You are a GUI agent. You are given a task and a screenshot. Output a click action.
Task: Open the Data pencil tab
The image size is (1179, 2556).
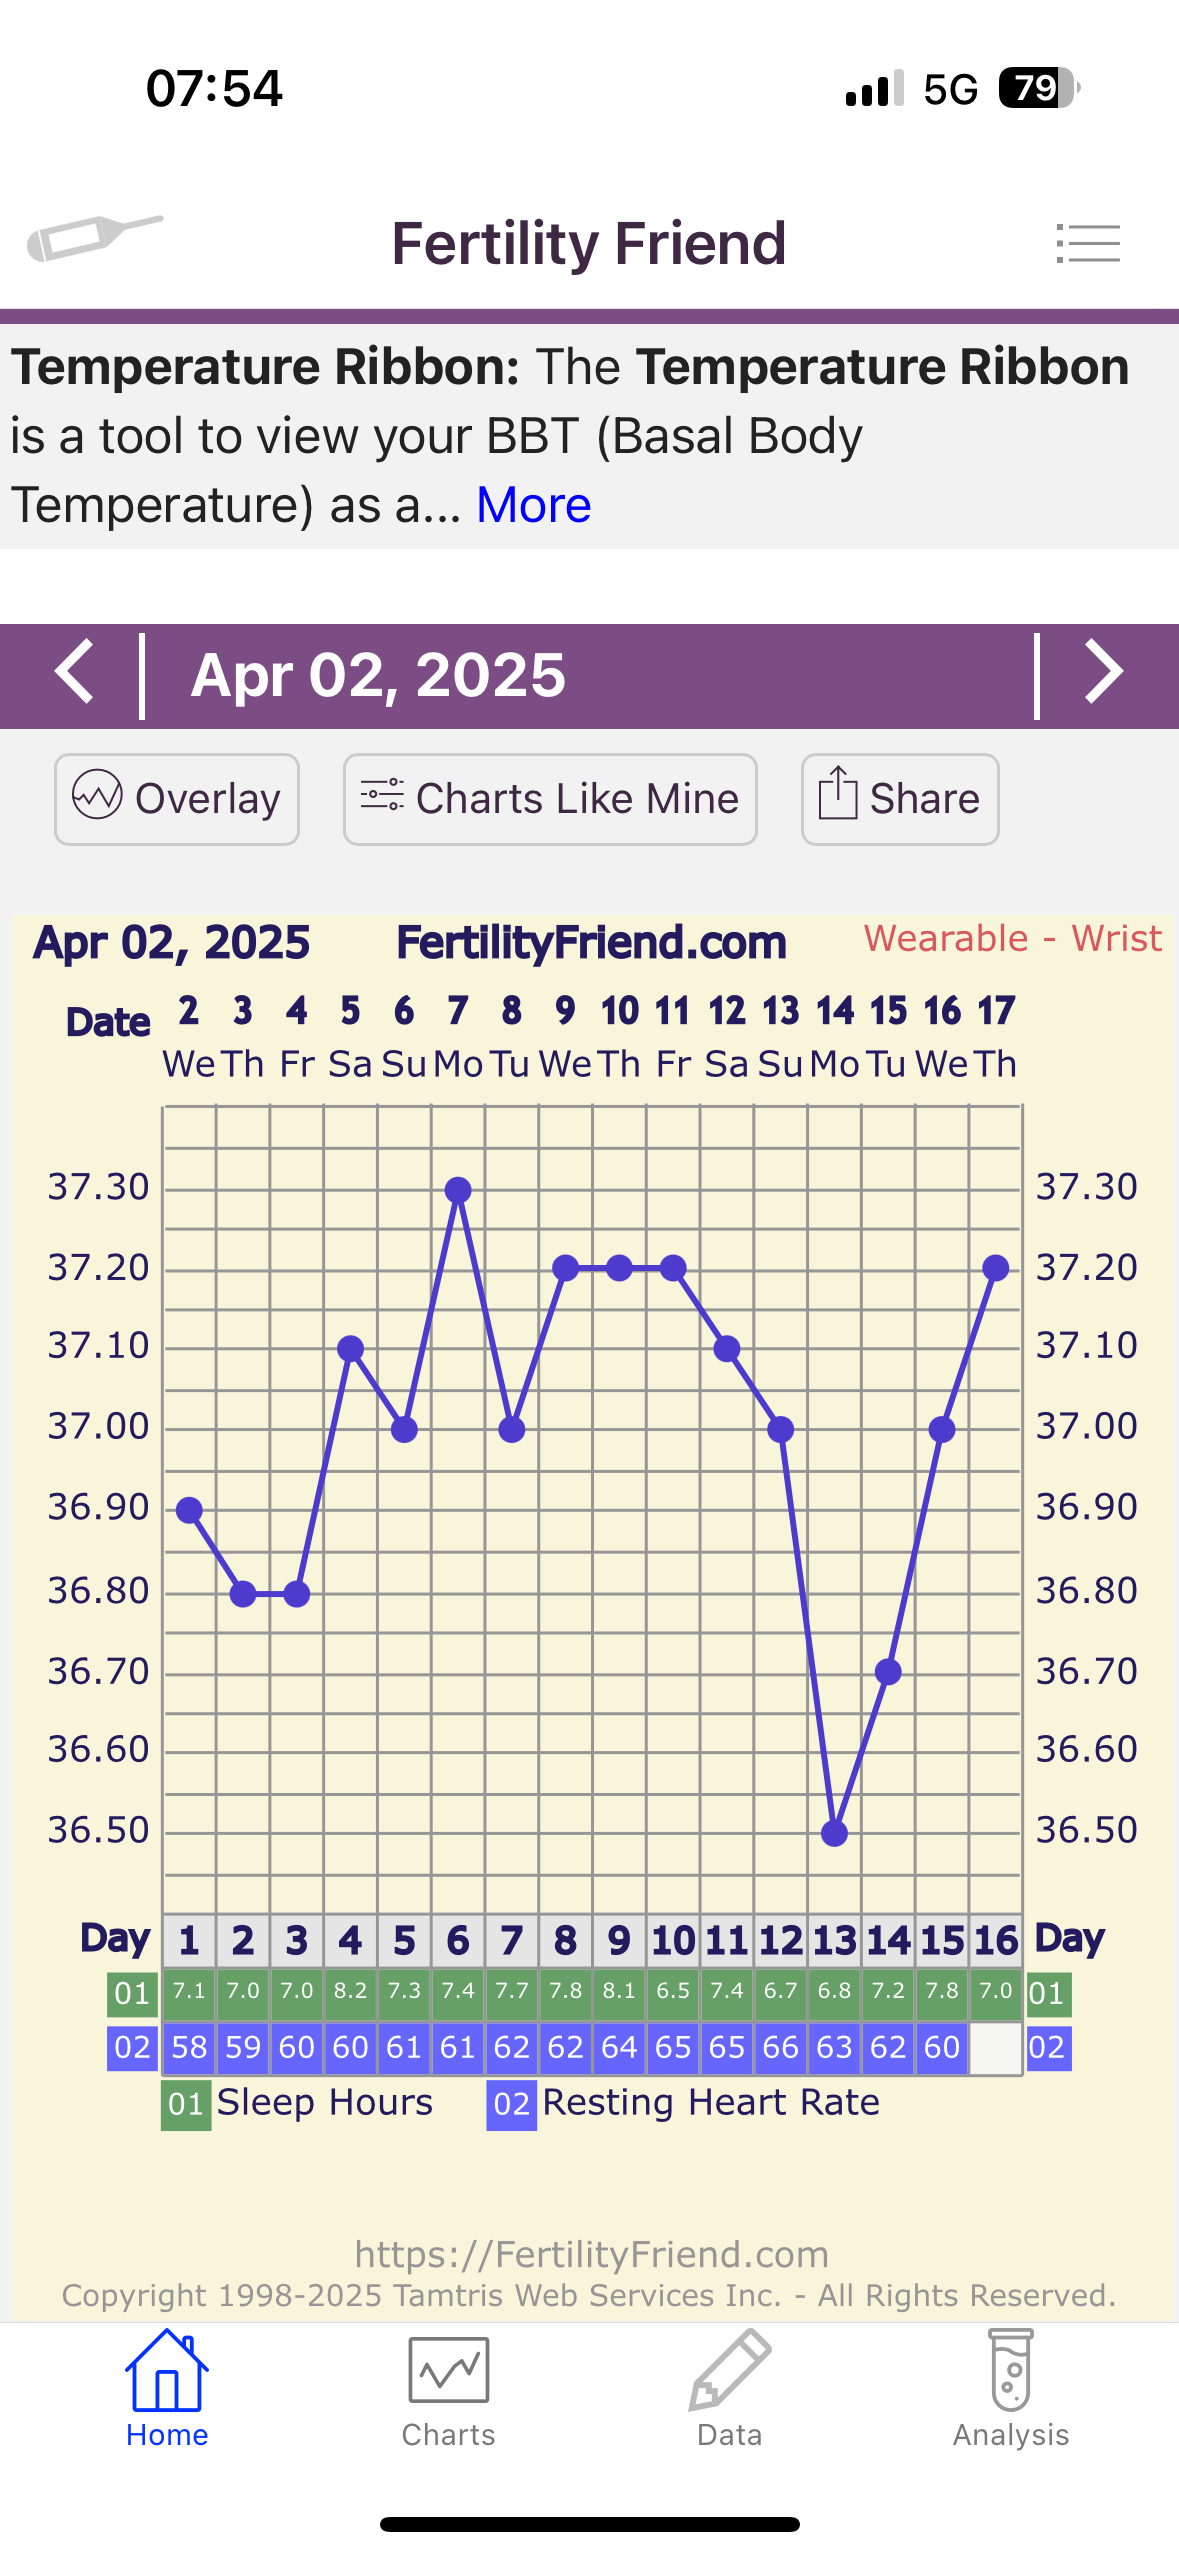(x=729, y=2389)
